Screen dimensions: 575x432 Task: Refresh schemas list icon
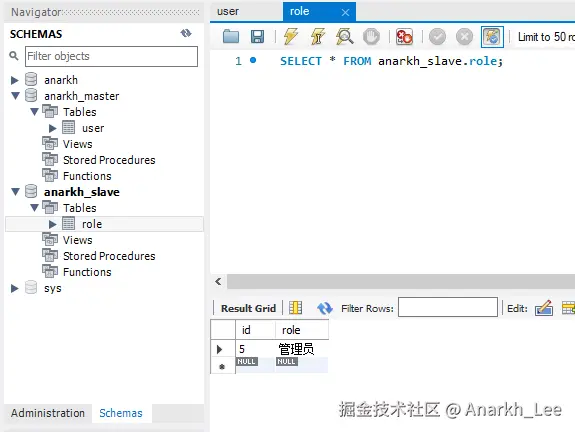pyautogui.click(x=186, y=33)
